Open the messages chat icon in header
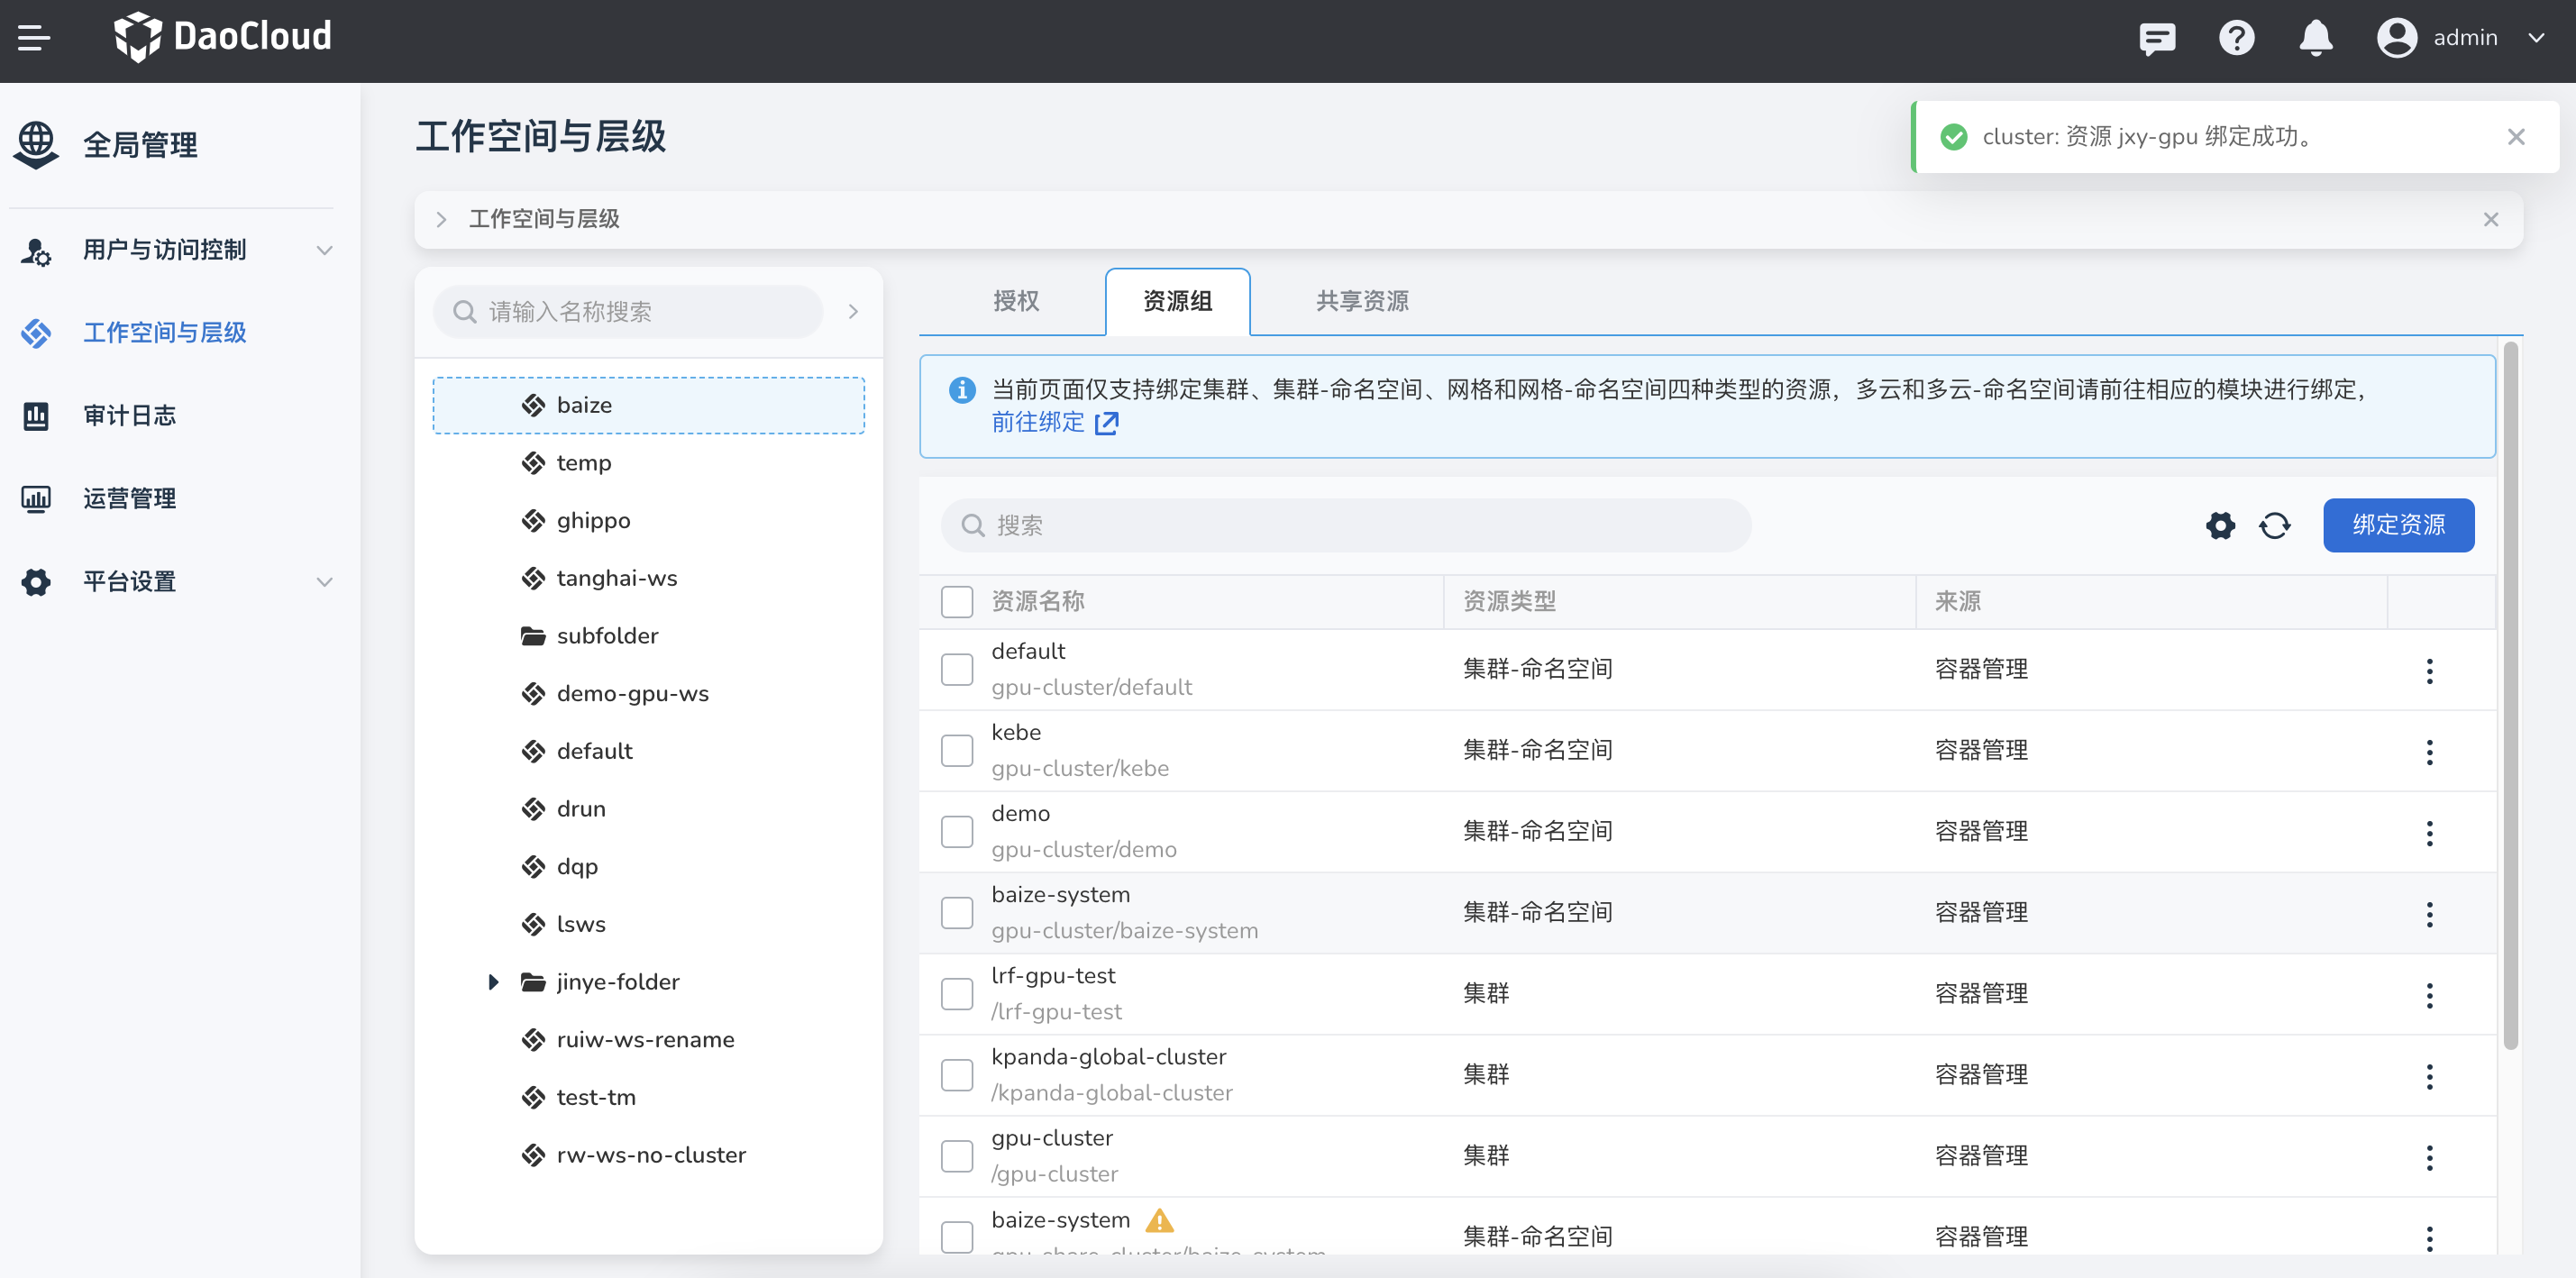This screenshot has width=2576, height=1278. 2156,38
